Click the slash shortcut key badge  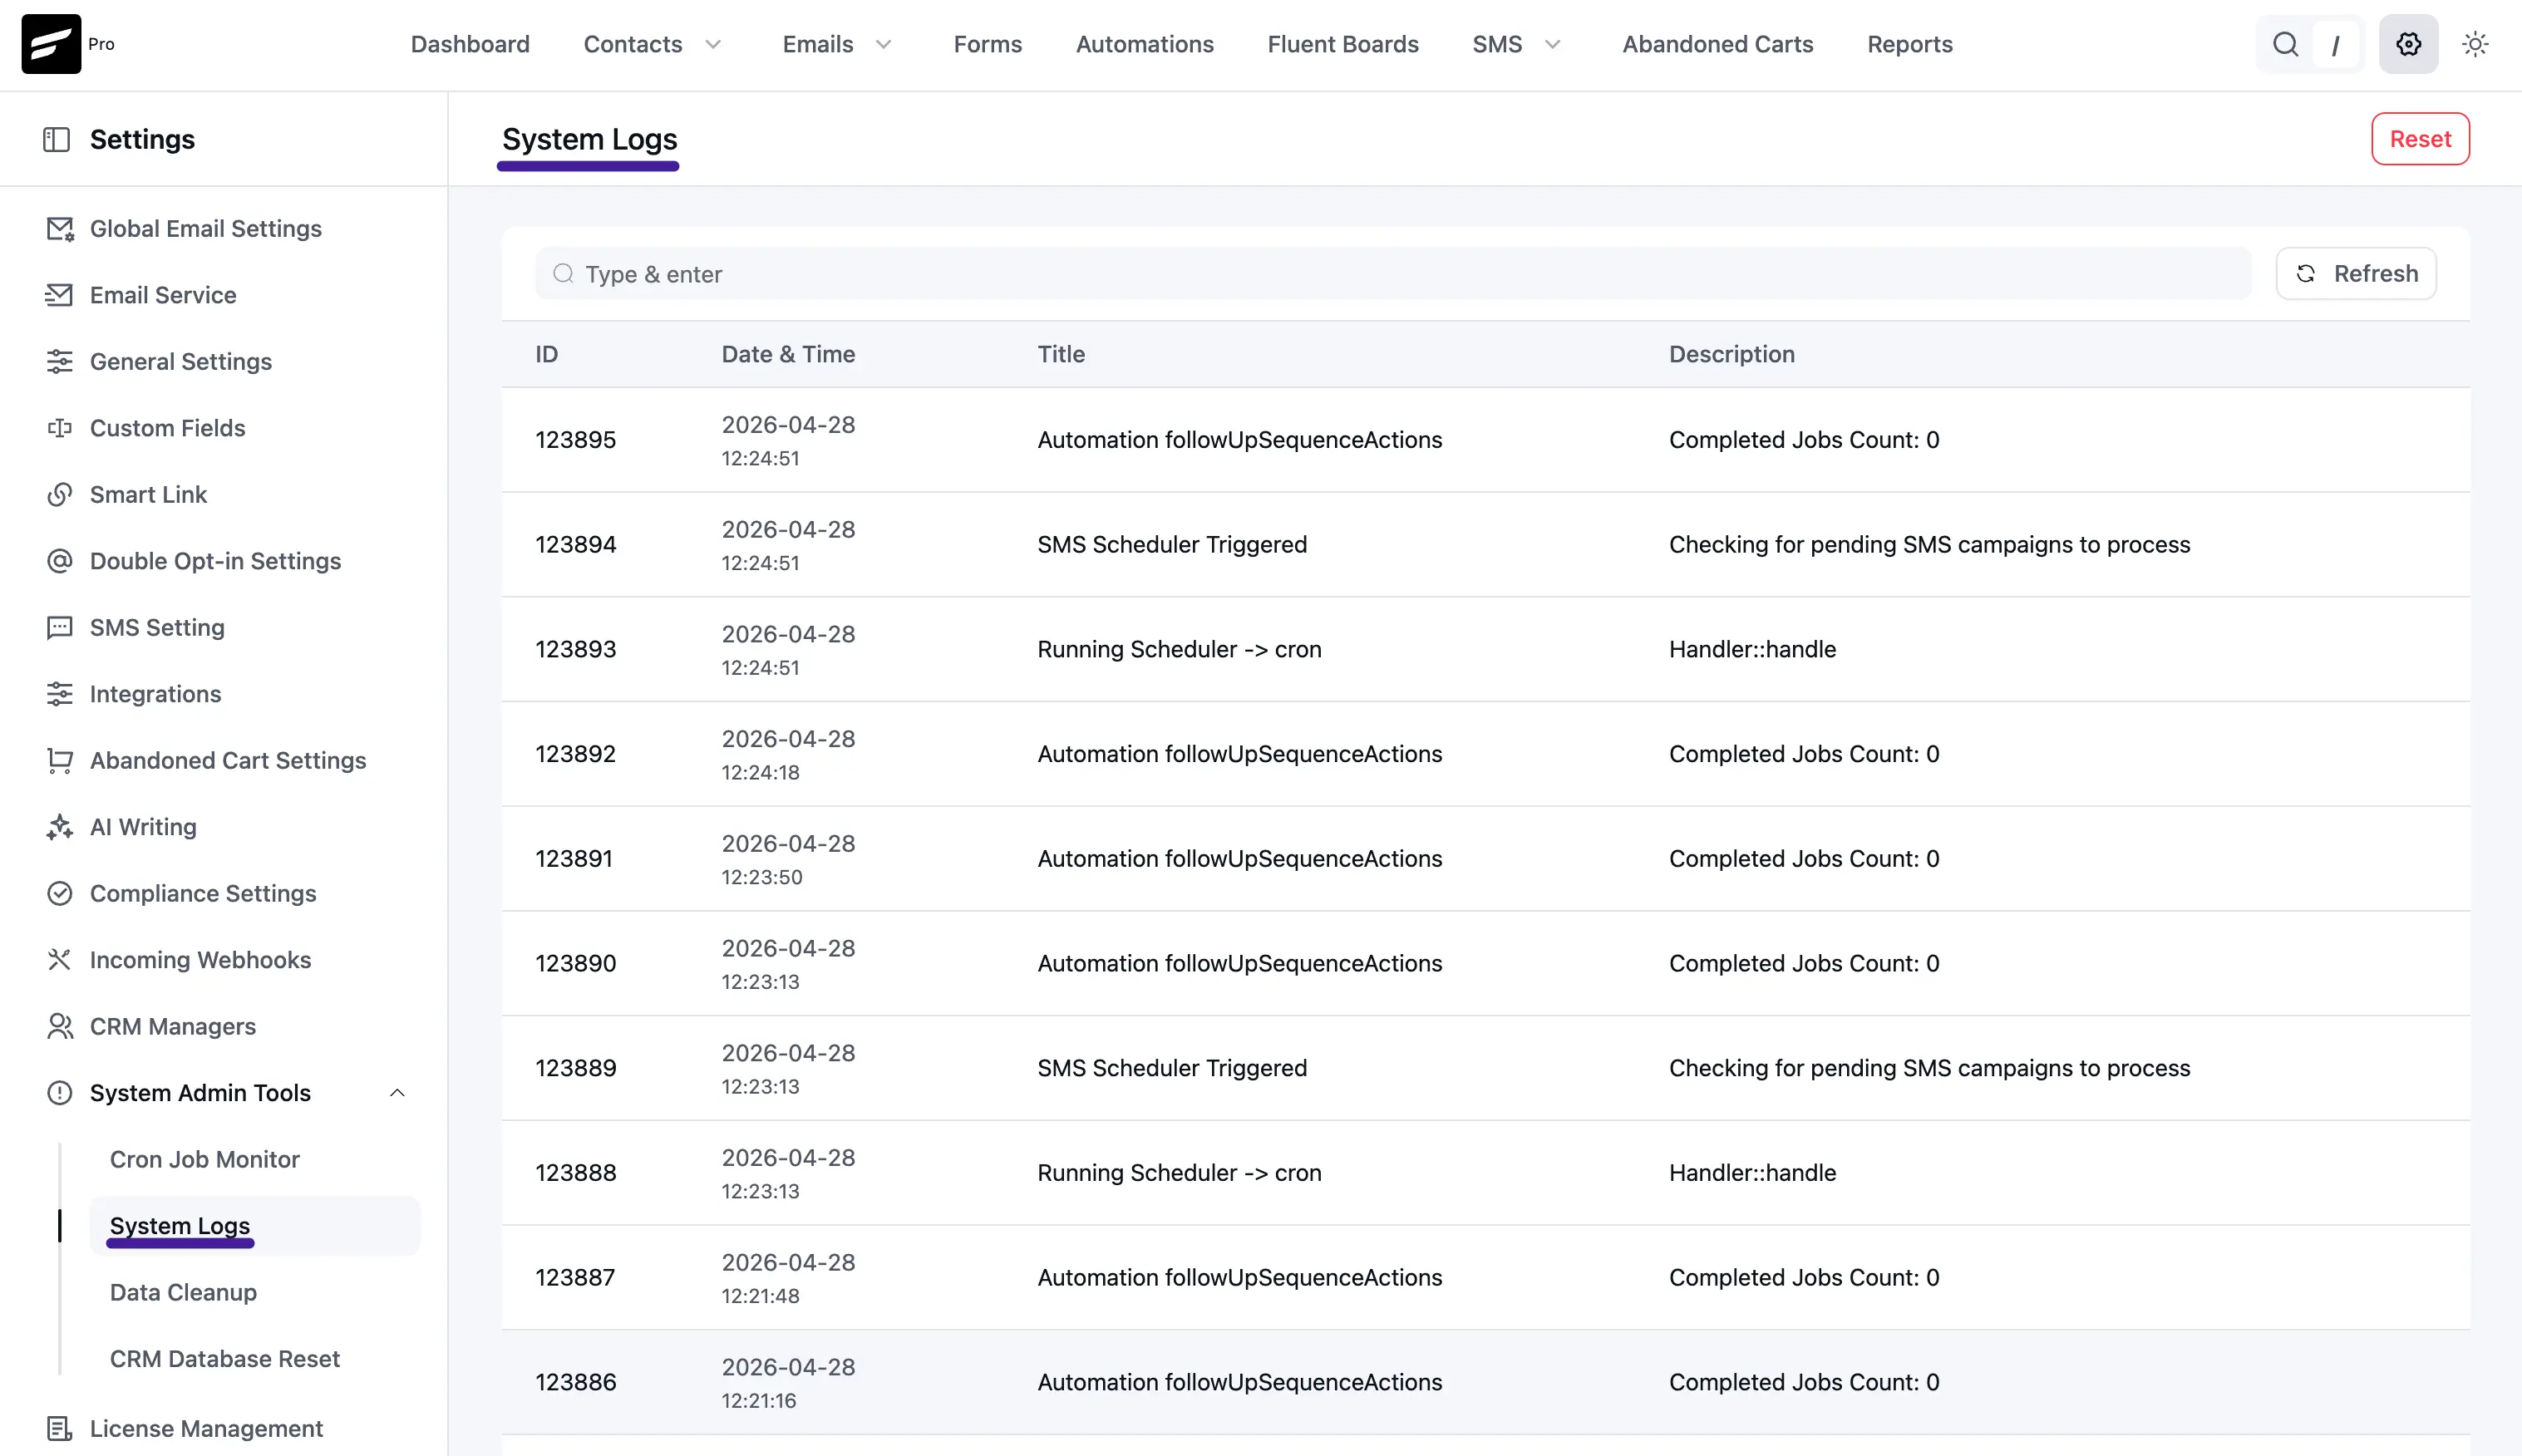[x=2335, y=45]
